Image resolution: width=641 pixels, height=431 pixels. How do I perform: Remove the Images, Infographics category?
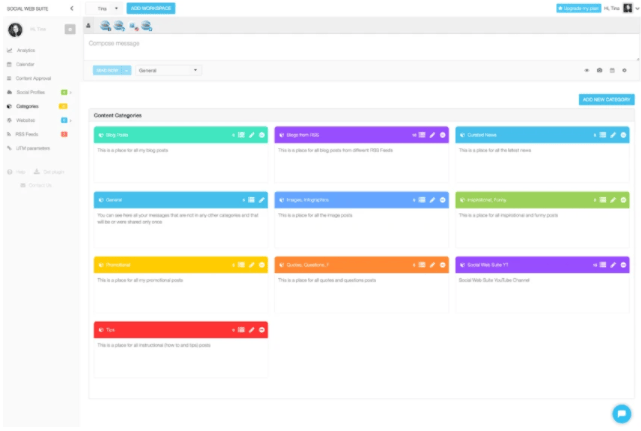click(x=442, y=199)
